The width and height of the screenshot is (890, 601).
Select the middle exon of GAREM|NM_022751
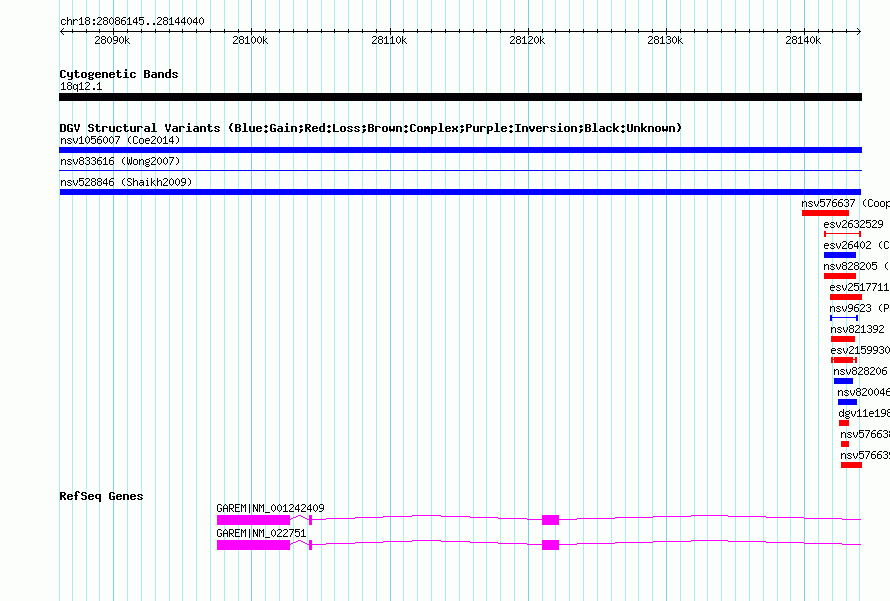pos(551,545)
